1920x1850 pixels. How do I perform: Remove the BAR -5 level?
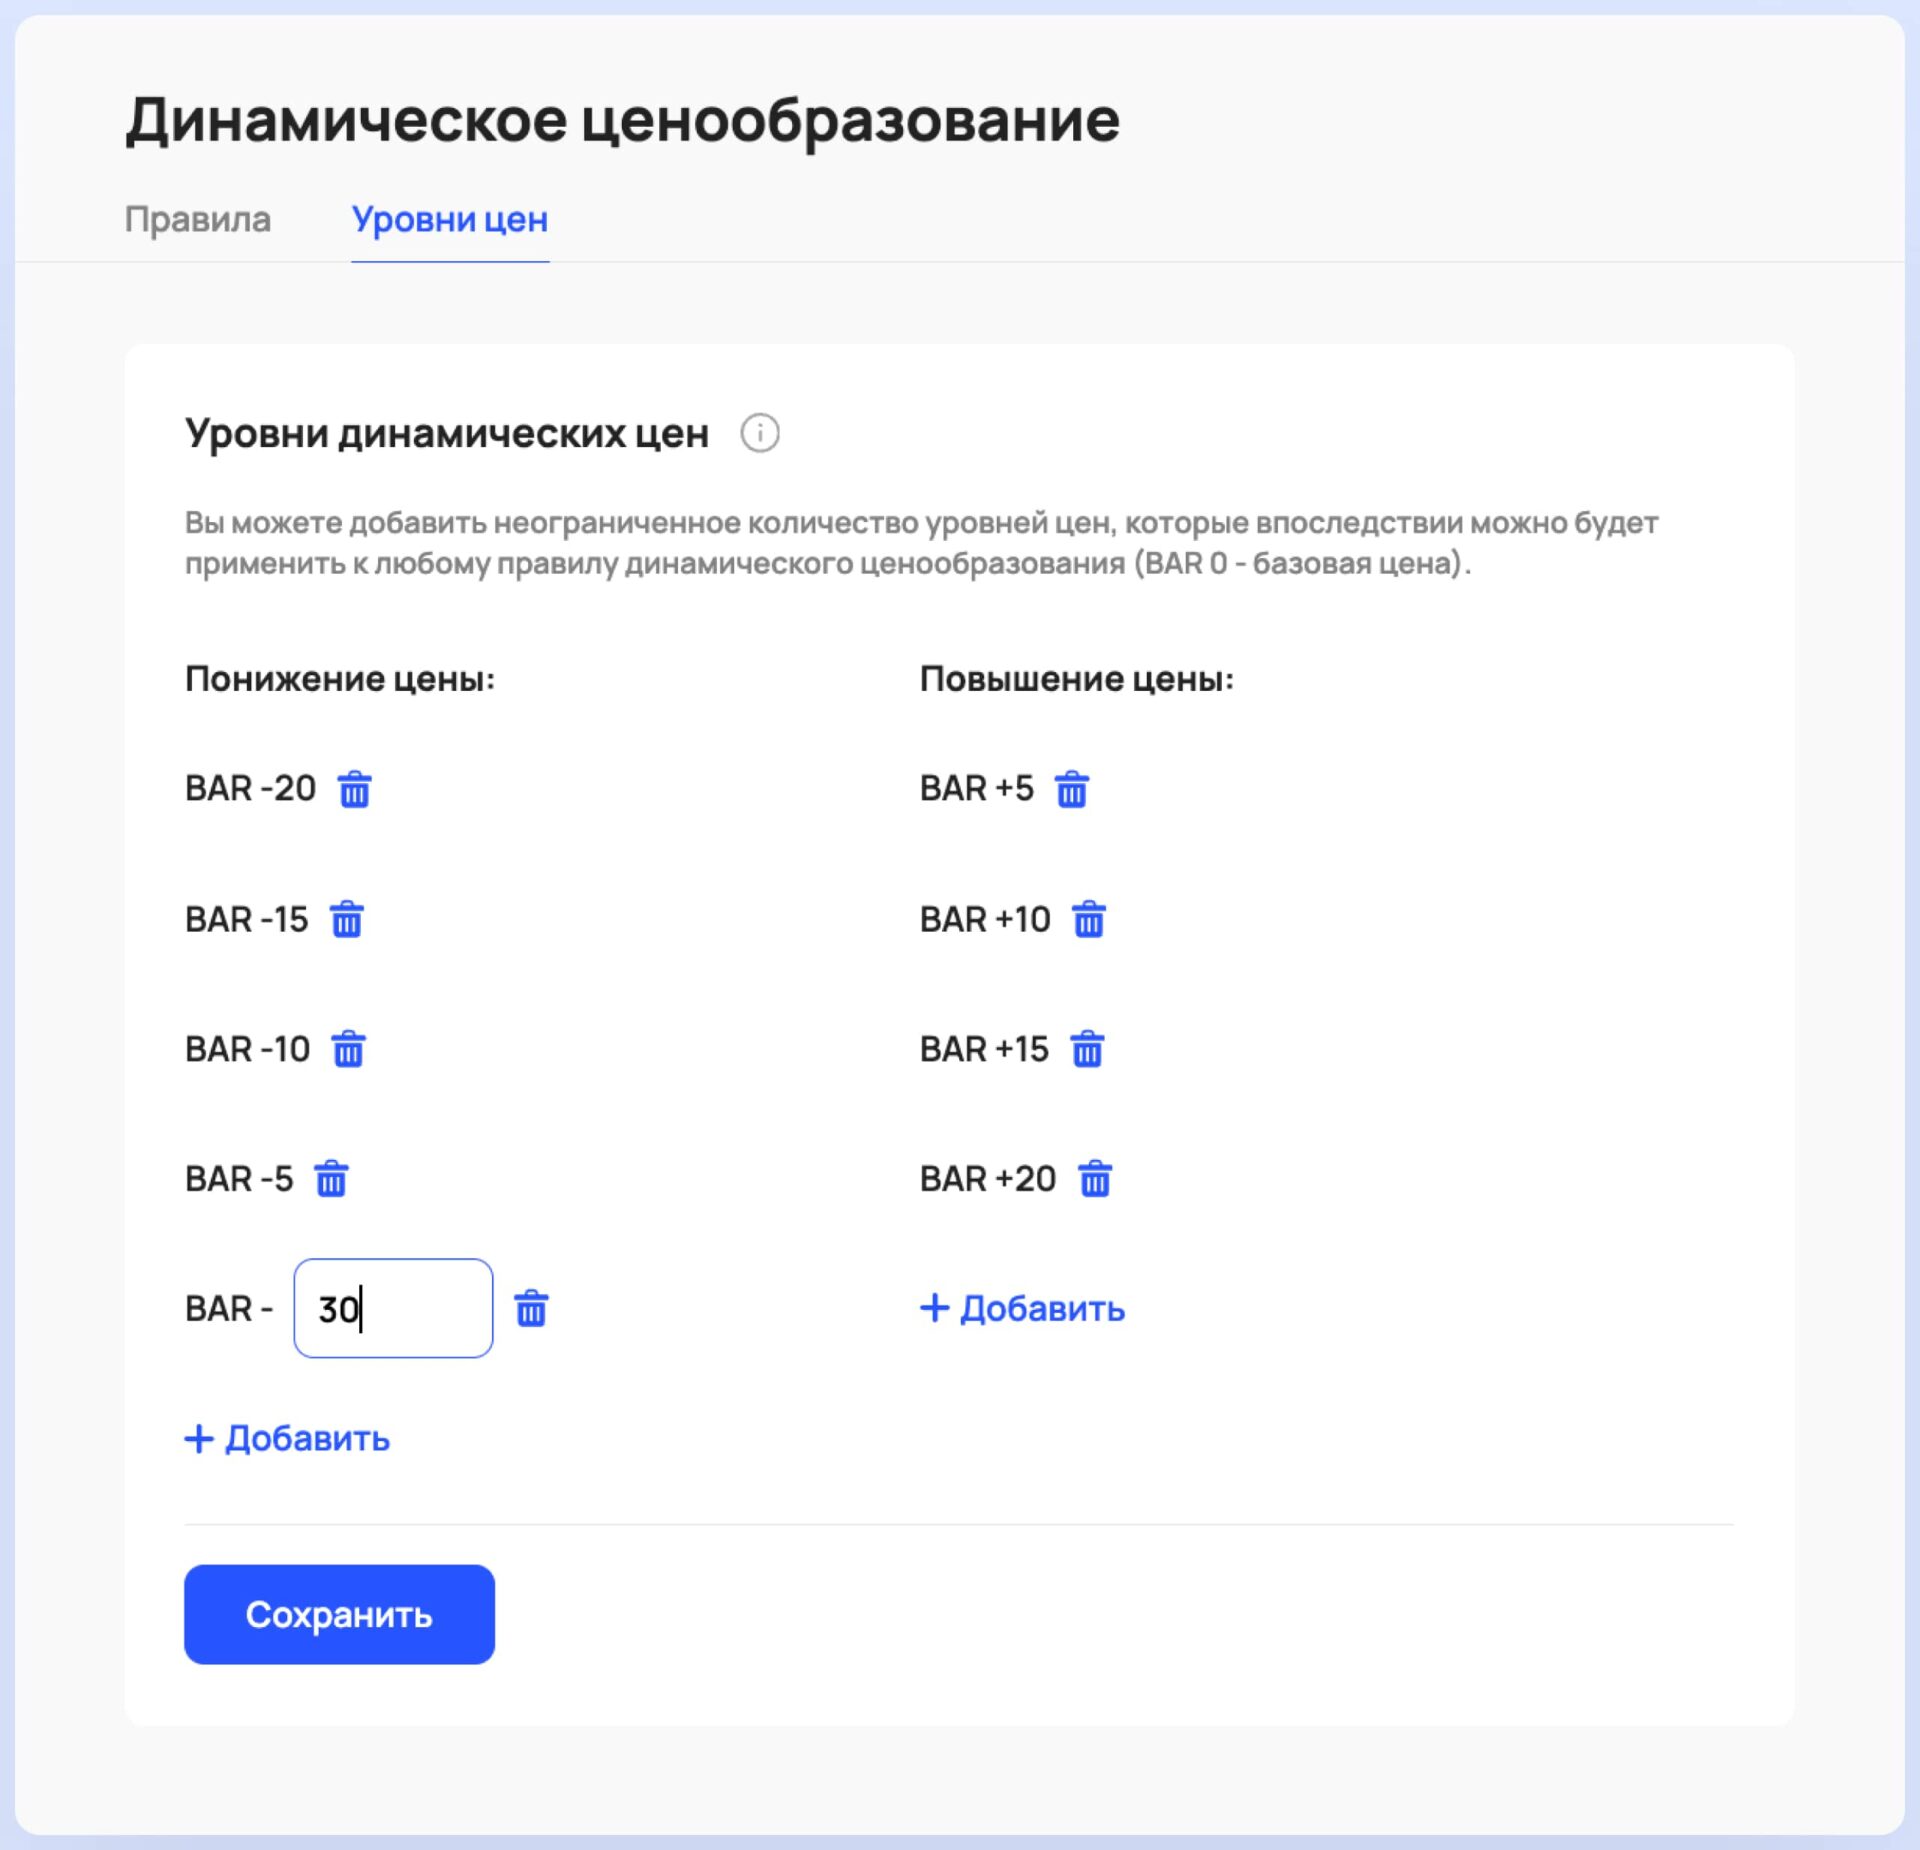click(x=331, y=1179)
